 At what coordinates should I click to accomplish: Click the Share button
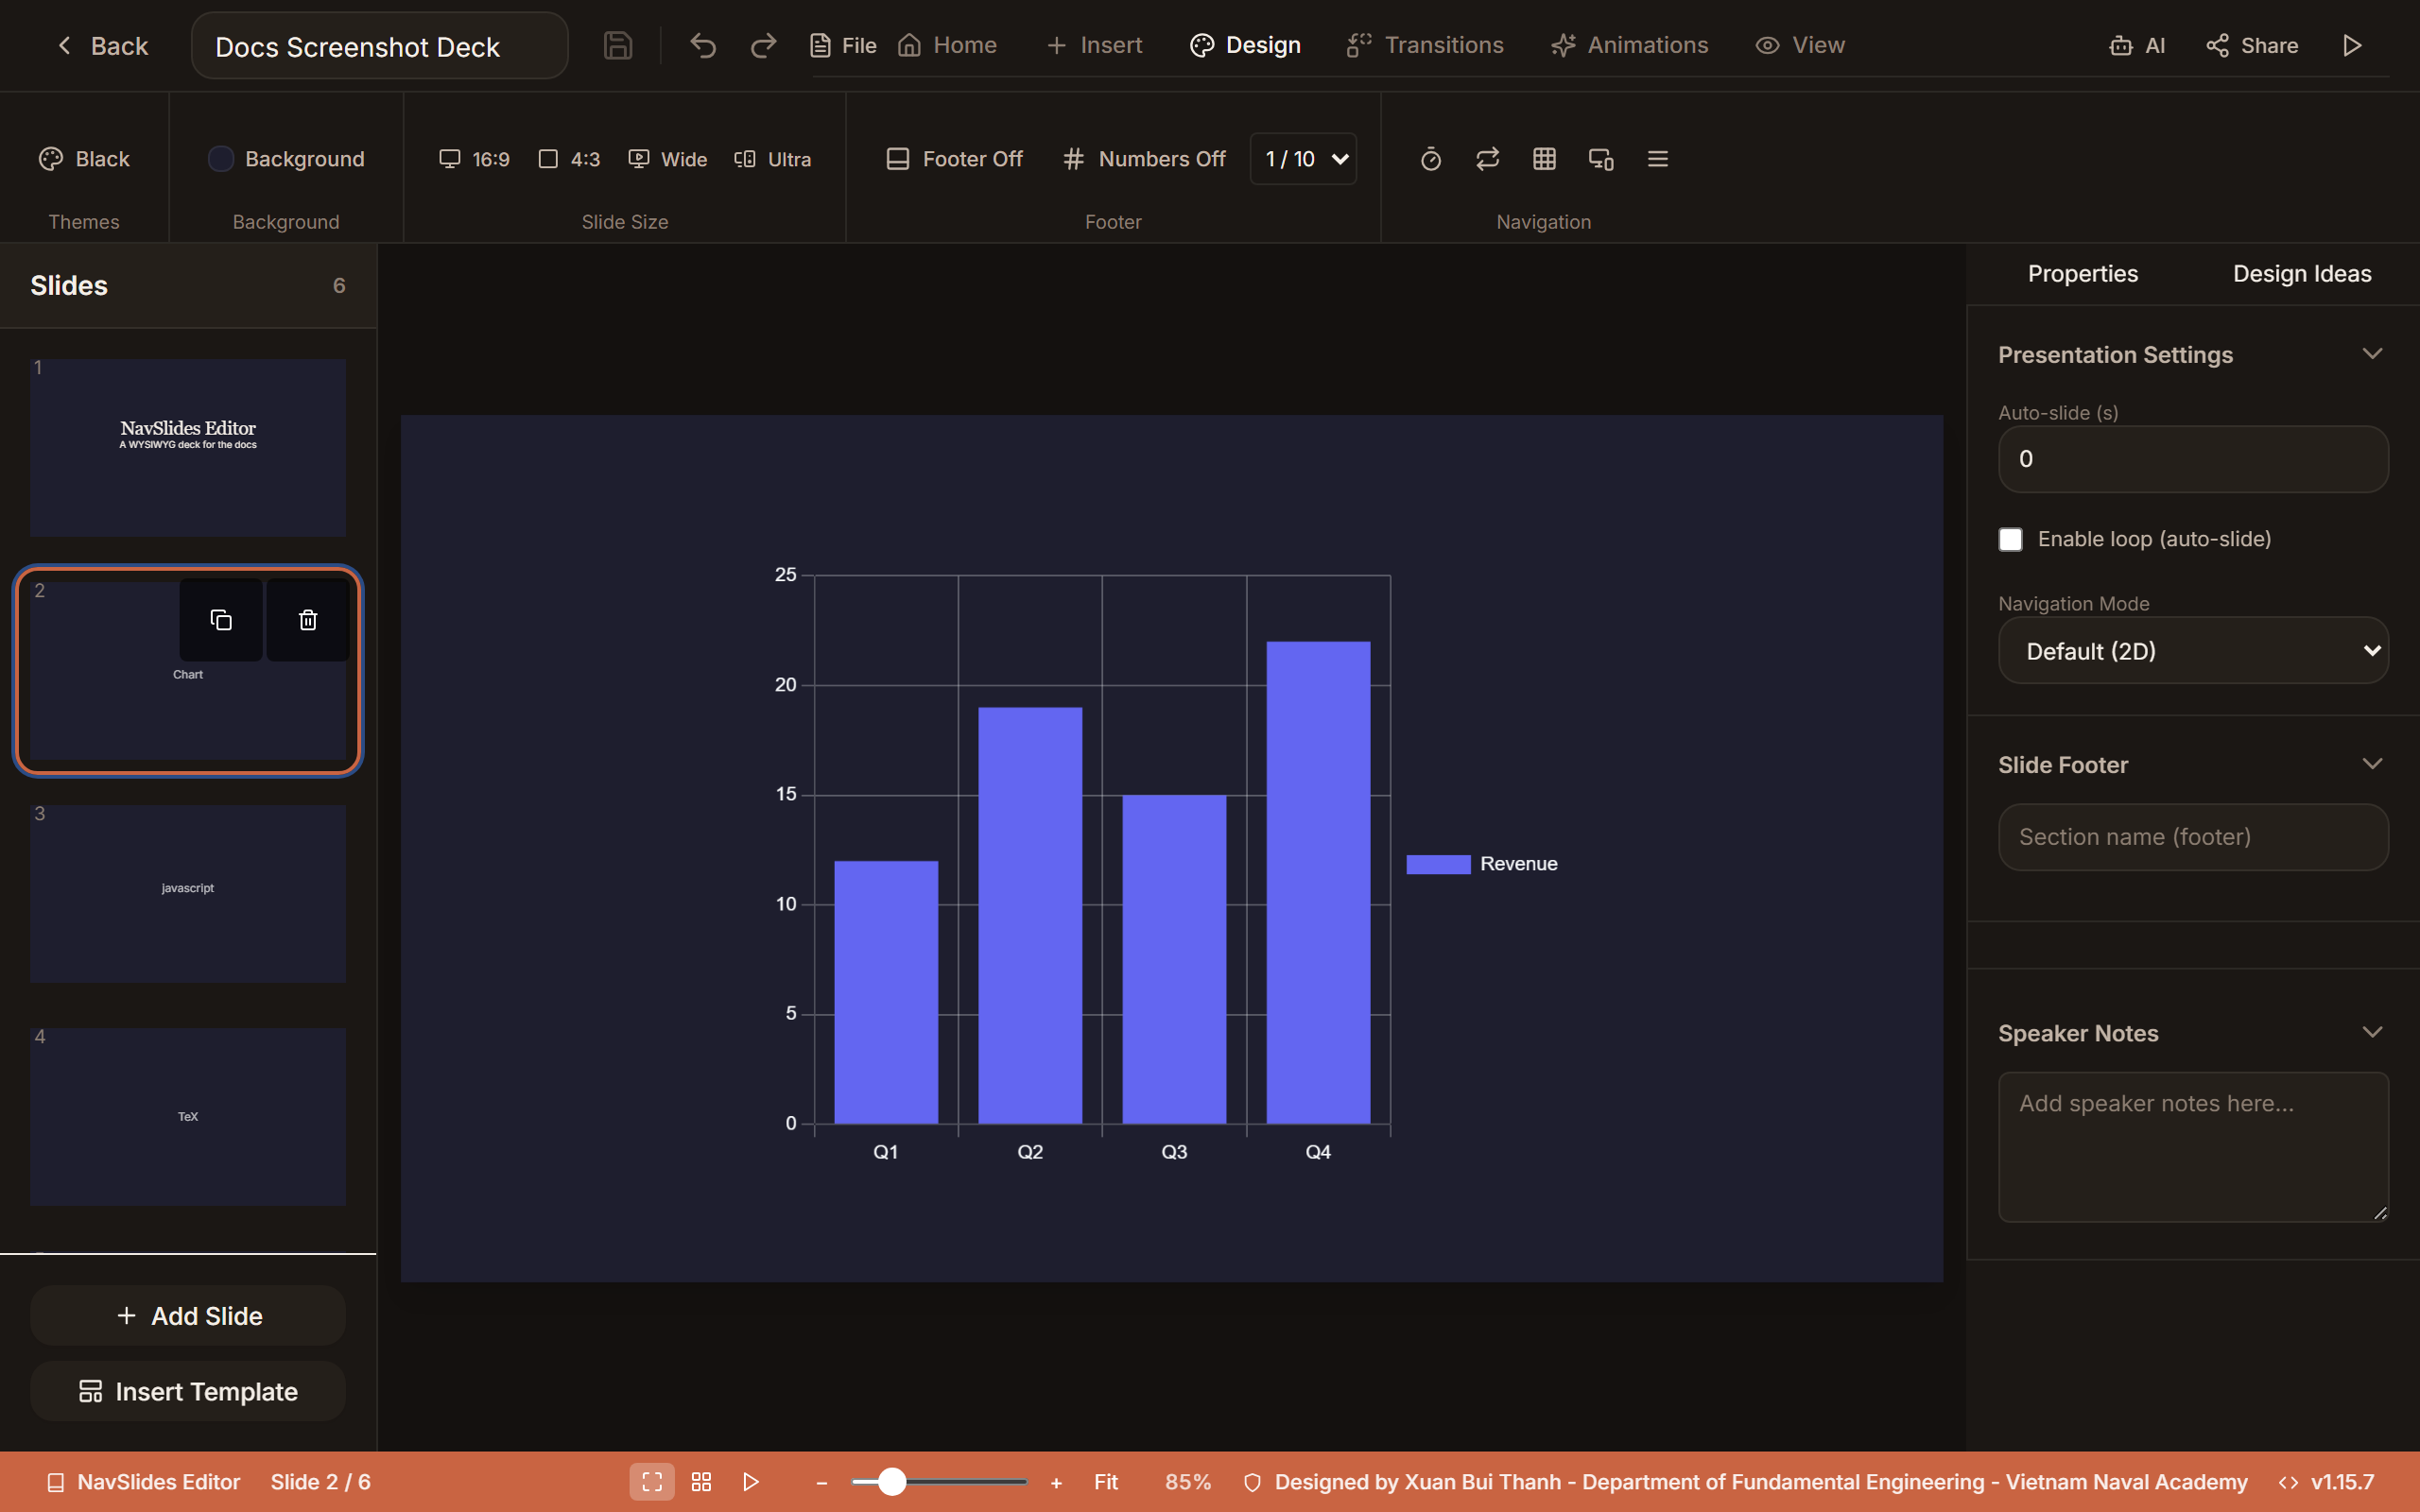(2252, 46)
